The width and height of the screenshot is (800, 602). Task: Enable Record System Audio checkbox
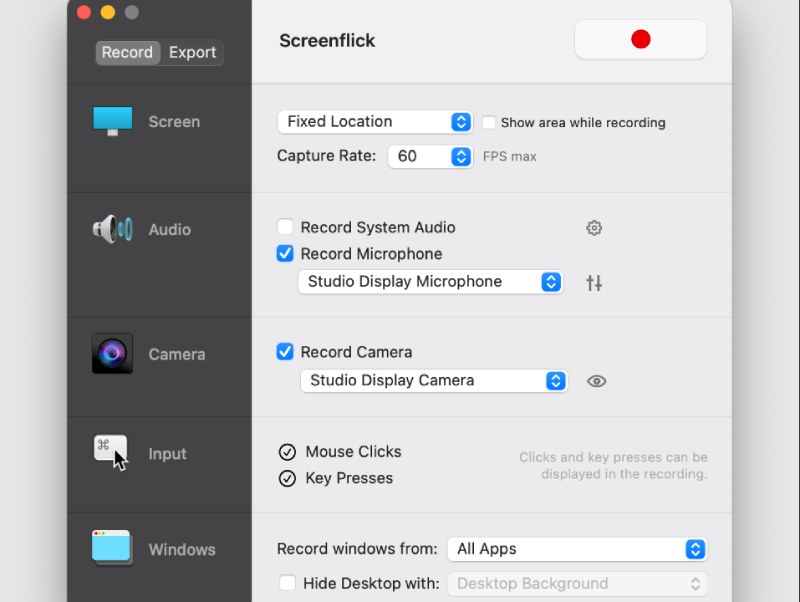coord(286,227)
